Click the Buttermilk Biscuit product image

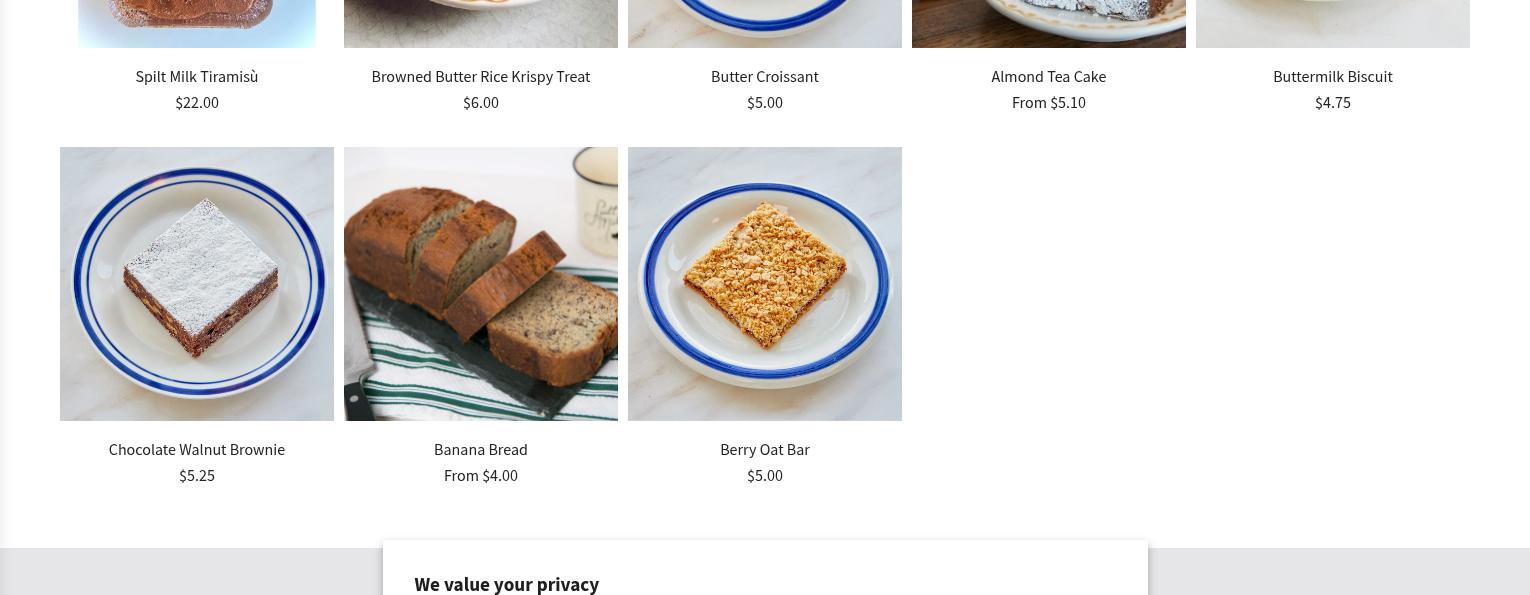click(x=1333, y=23)
